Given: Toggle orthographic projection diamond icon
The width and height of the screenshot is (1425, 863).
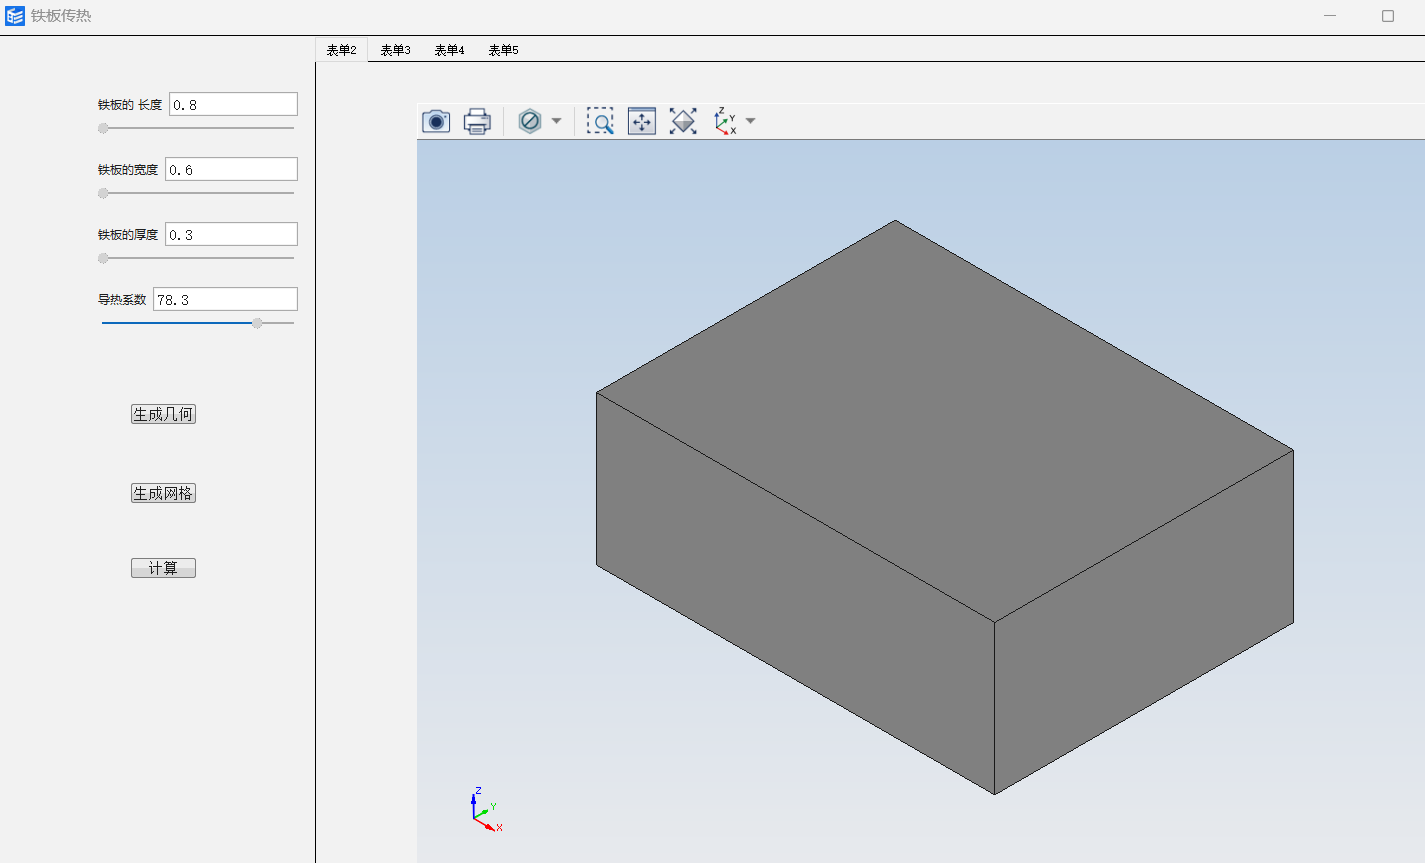Looking at the screenshot, I should 683,121.
